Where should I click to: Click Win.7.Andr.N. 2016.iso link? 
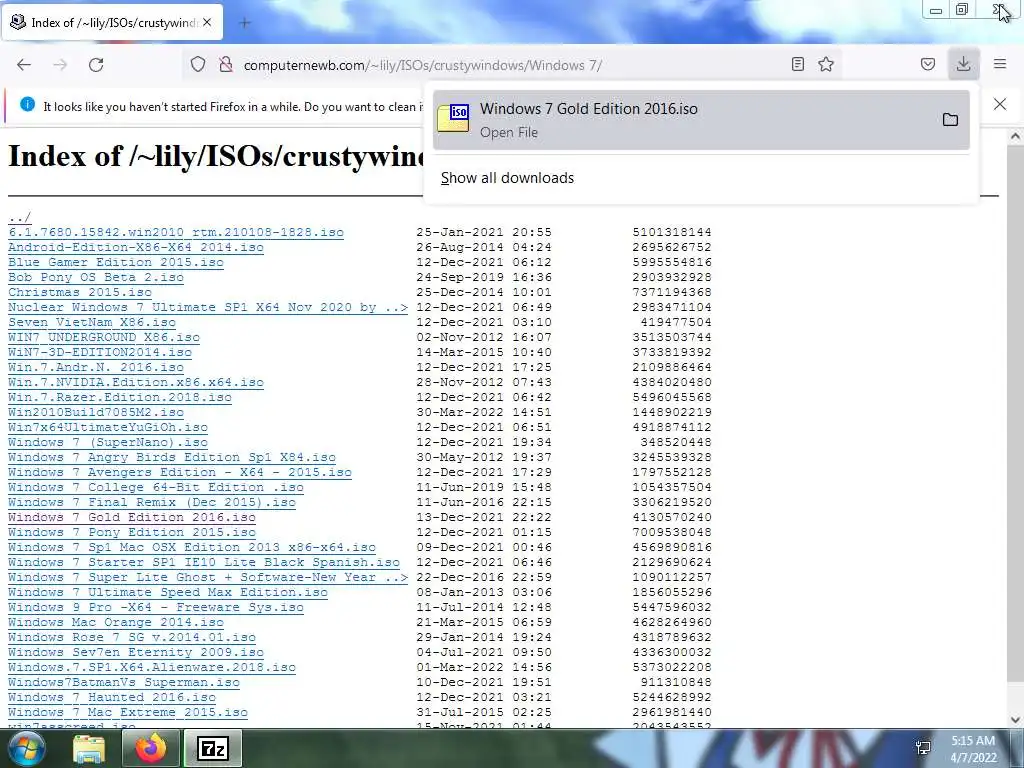(96, 368)
